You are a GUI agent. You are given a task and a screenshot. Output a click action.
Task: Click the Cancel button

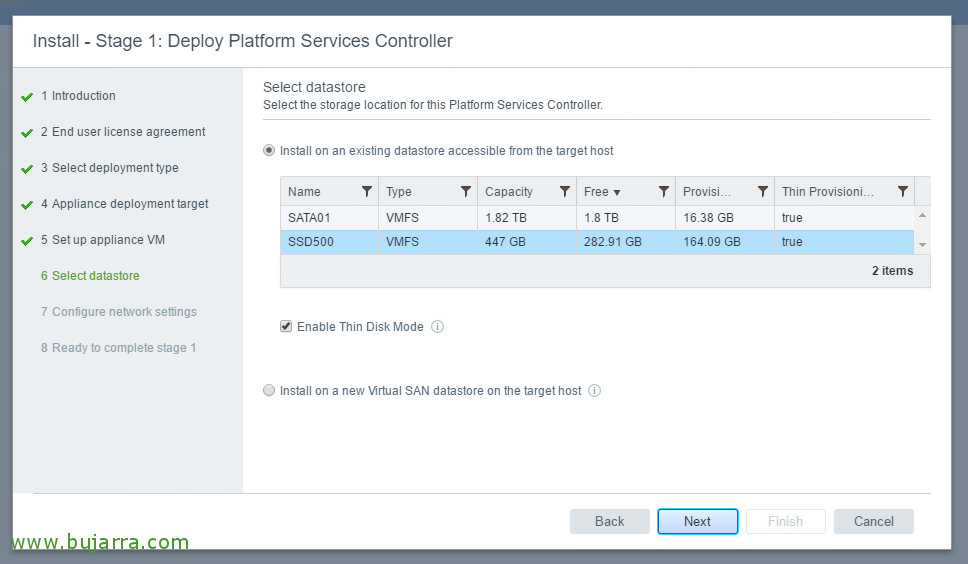click(874, 521)
